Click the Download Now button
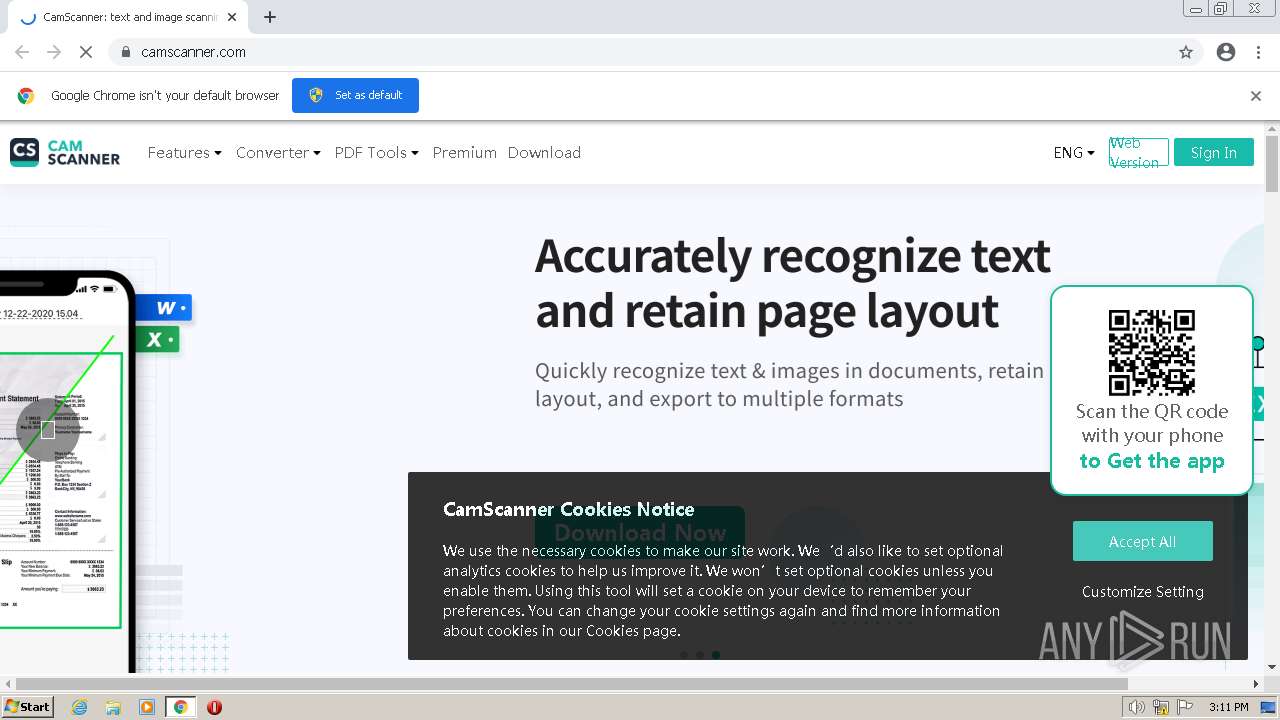1280x720 pixels. [640, 532]
